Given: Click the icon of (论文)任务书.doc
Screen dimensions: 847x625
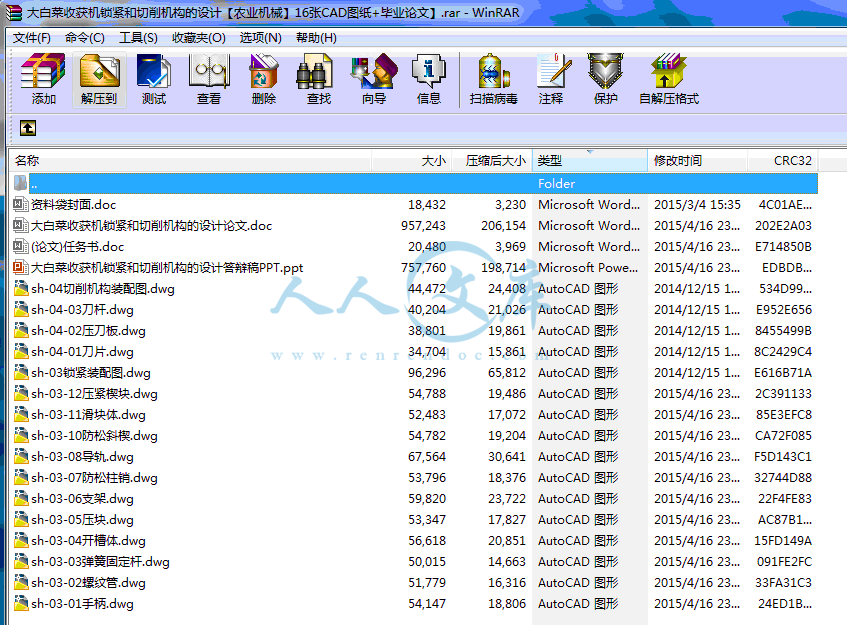Looking at the screenshot, I should tap(21, 246).
